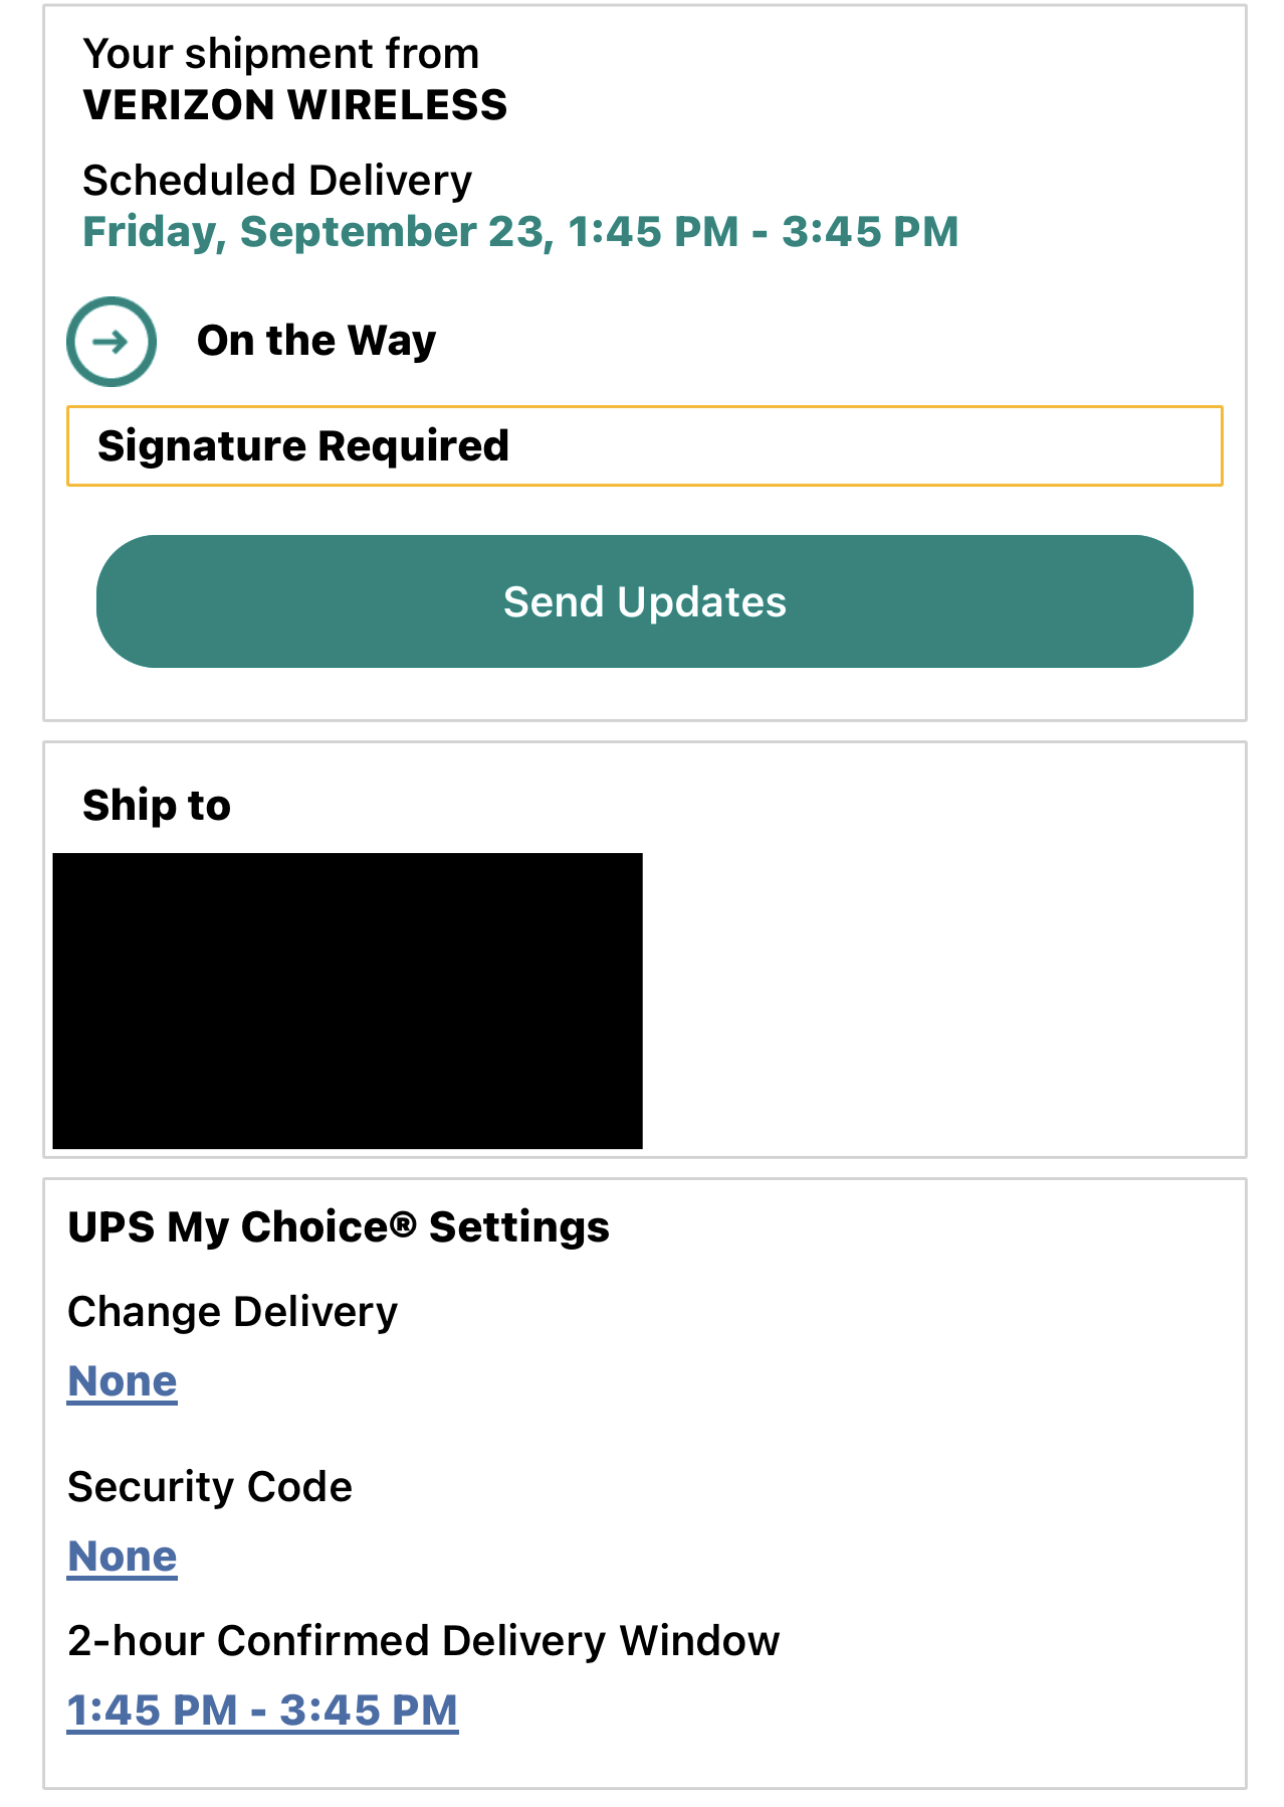The width and height of the screenshot is (1284, 1807).
Task: Click the On the Way arrow icon
Action: coord(111,341)
